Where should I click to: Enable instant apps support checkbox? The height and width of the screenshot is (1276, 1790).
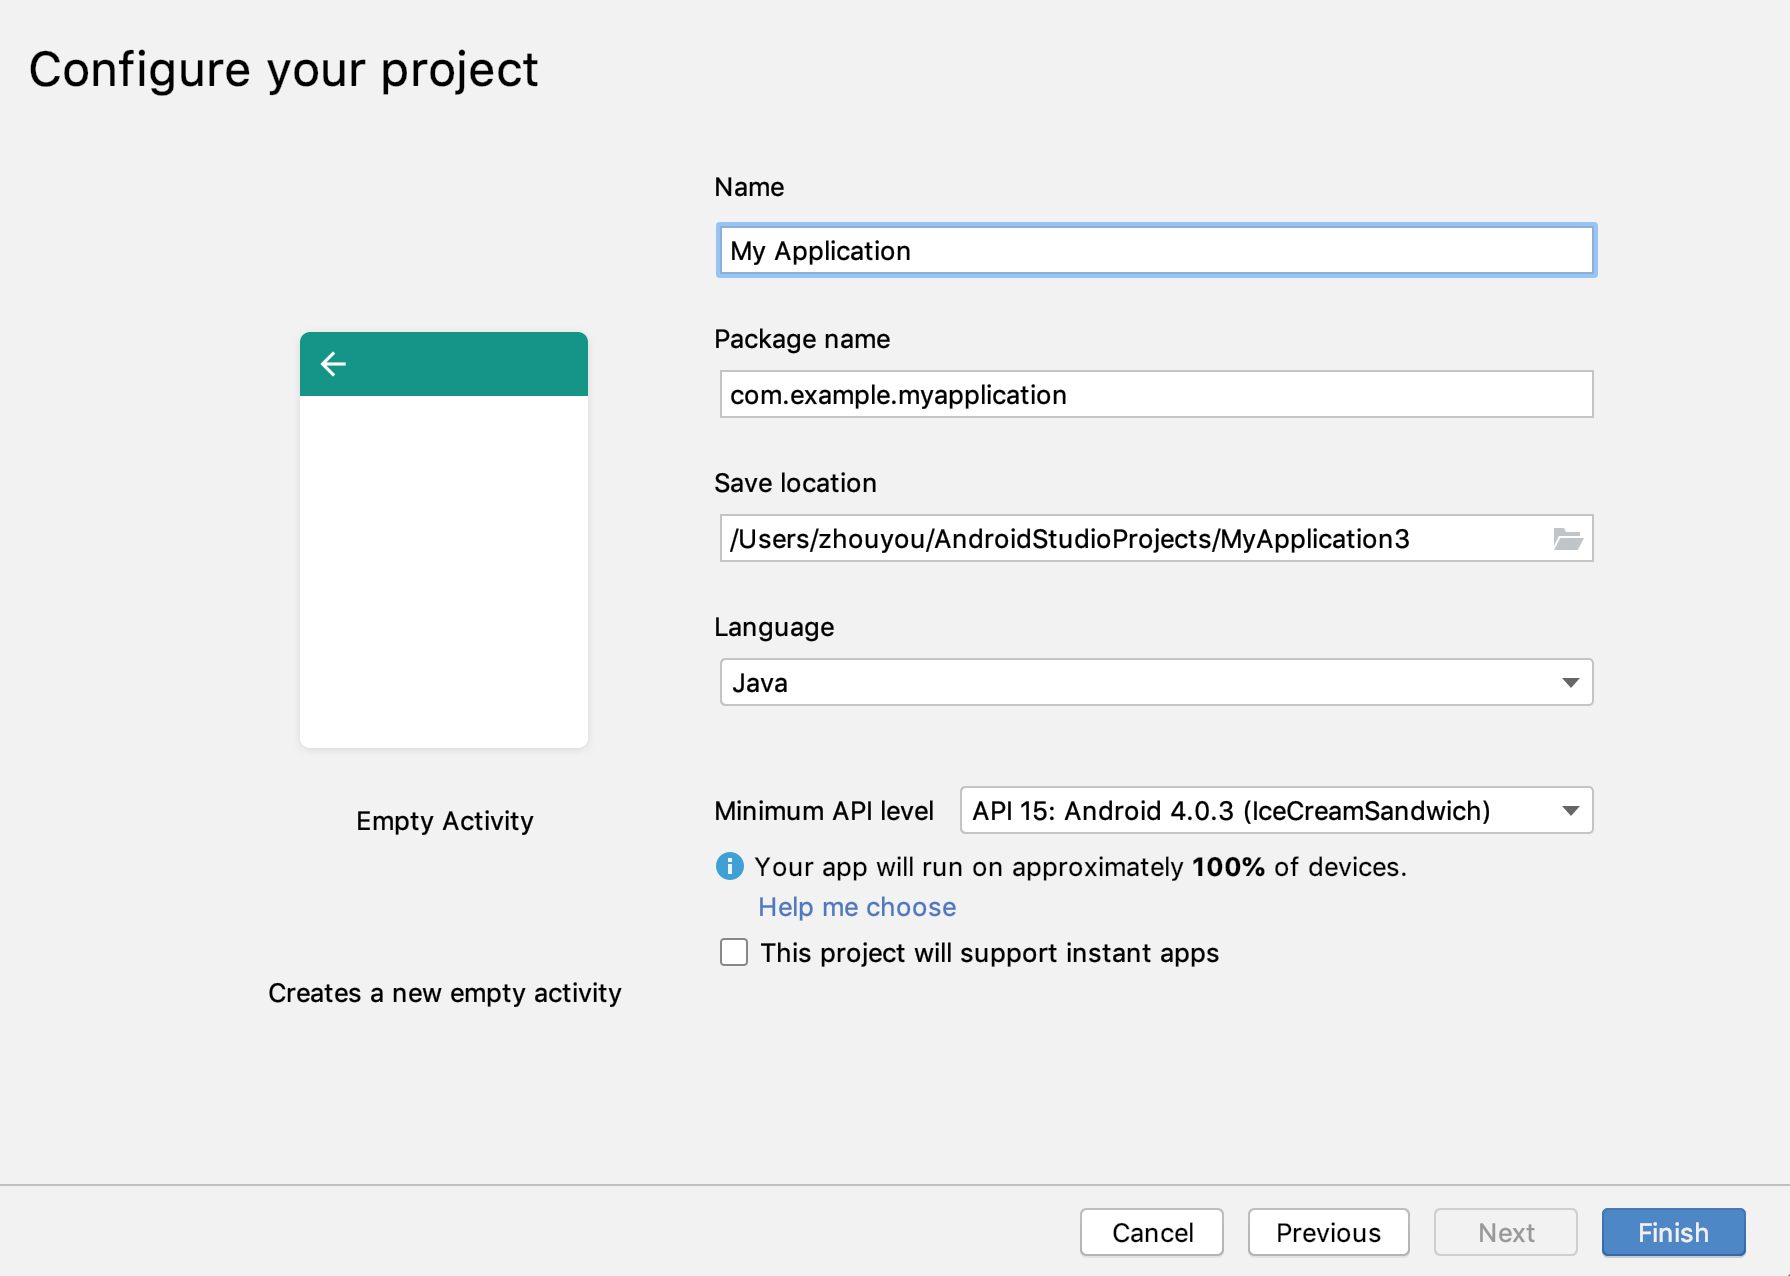[734, 952]
